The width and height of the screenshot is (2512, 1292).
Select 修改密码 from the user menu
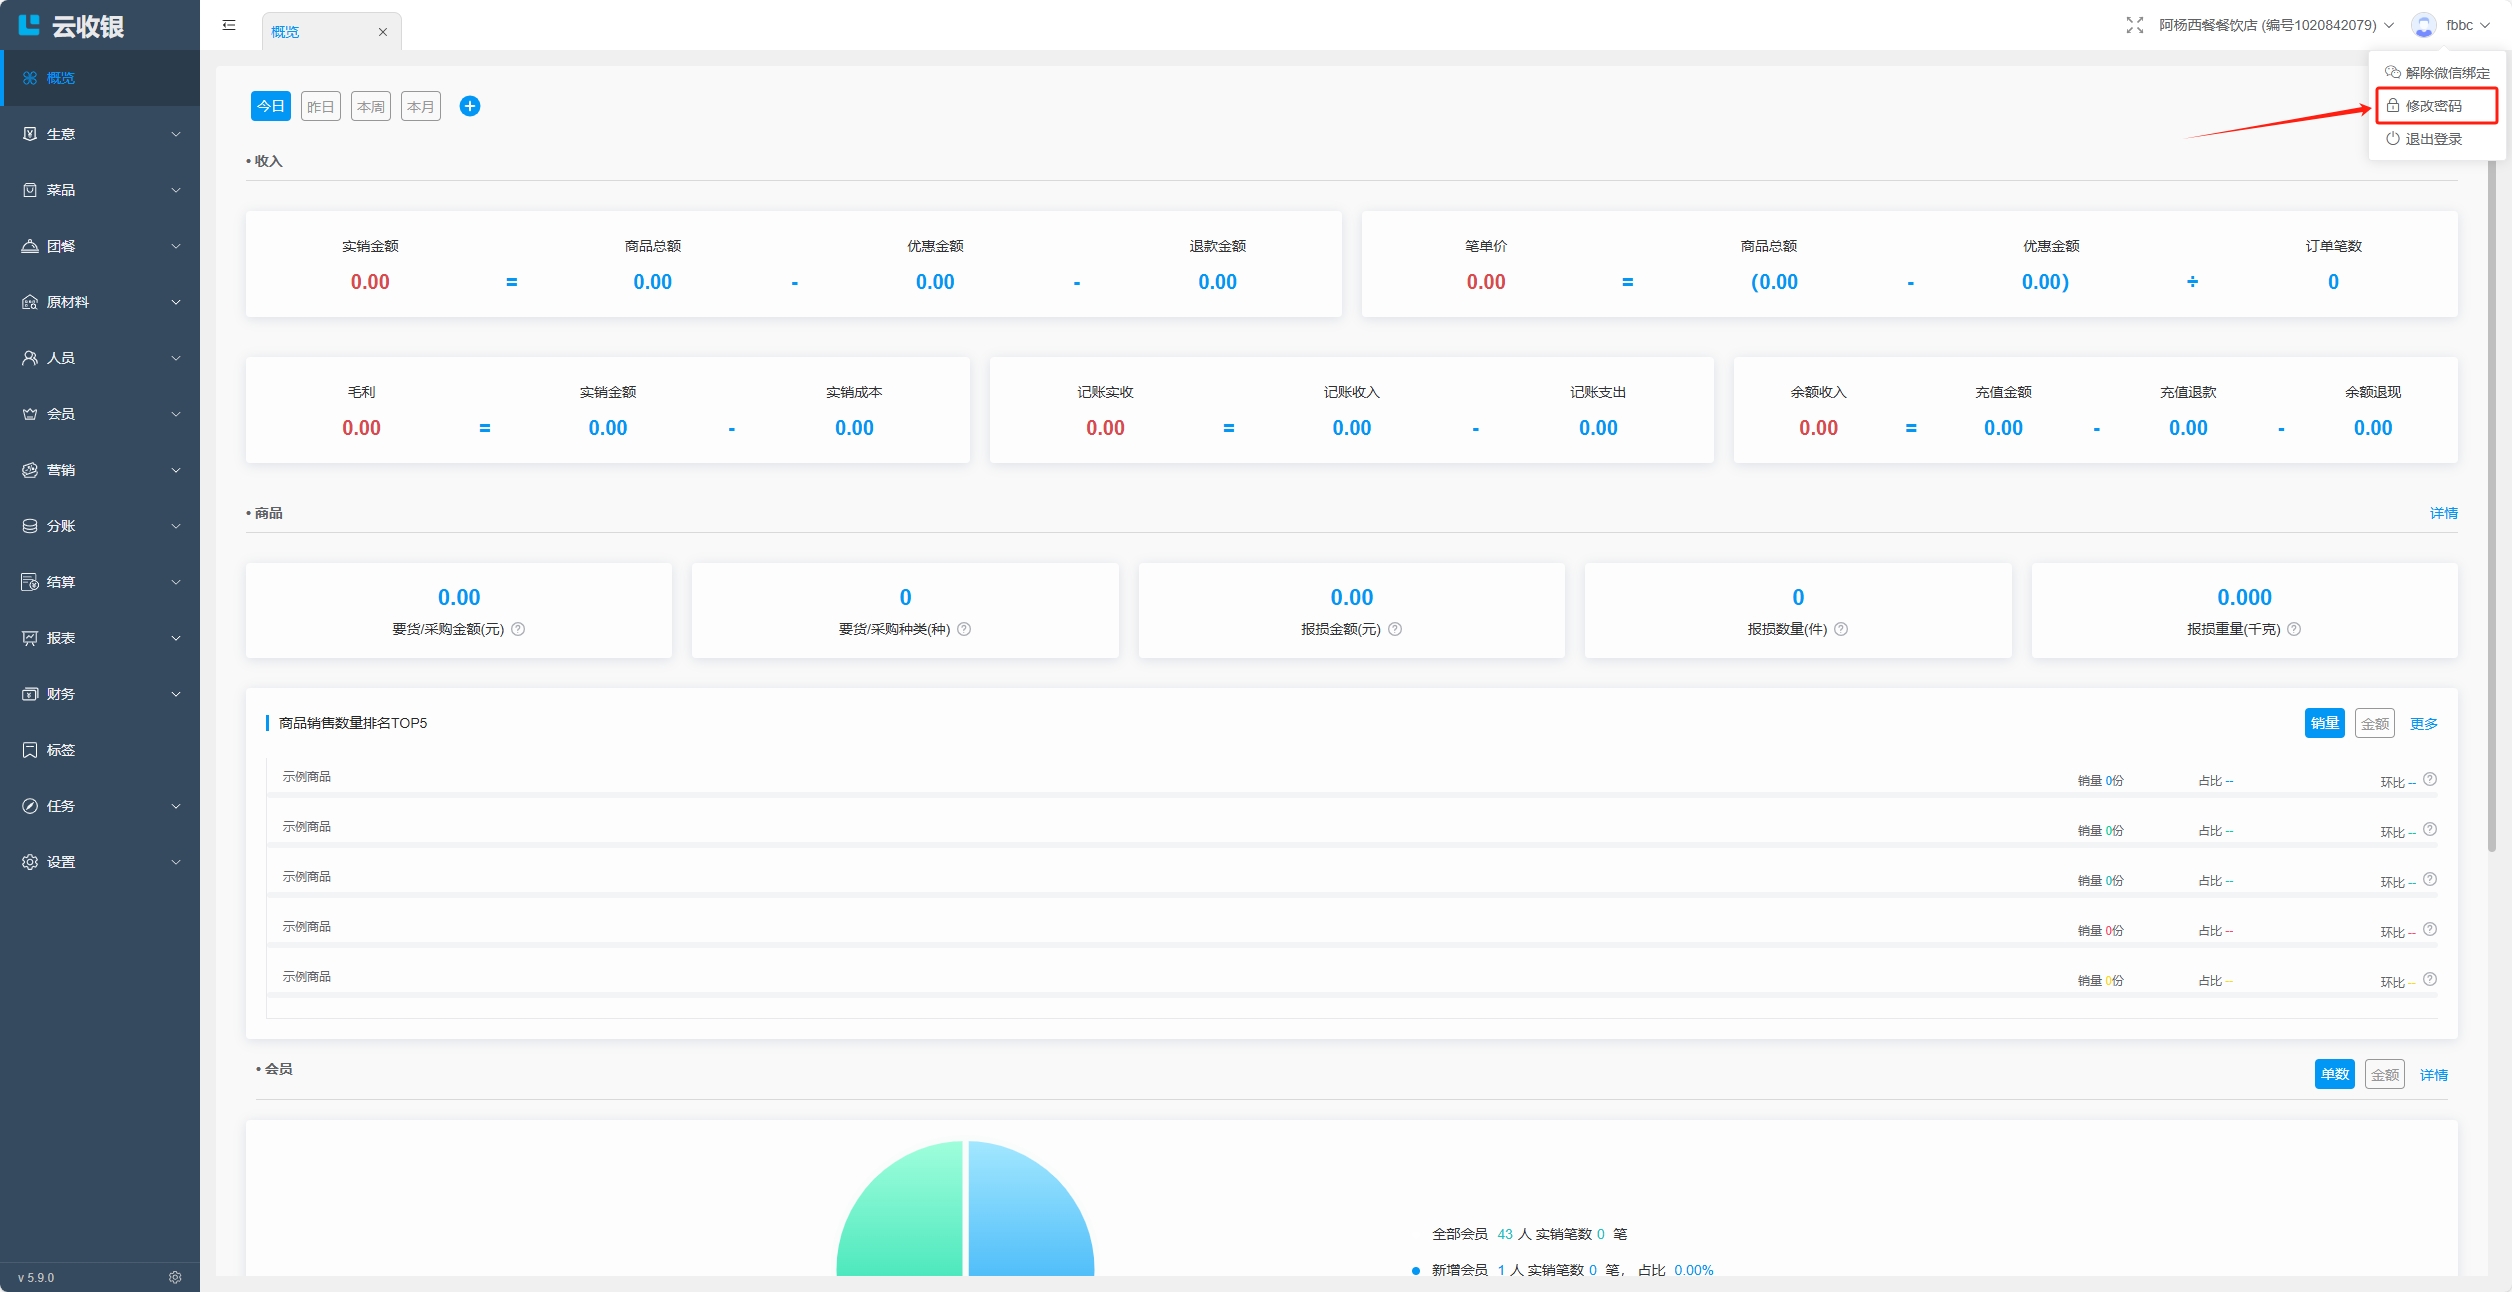[2434, 106]
